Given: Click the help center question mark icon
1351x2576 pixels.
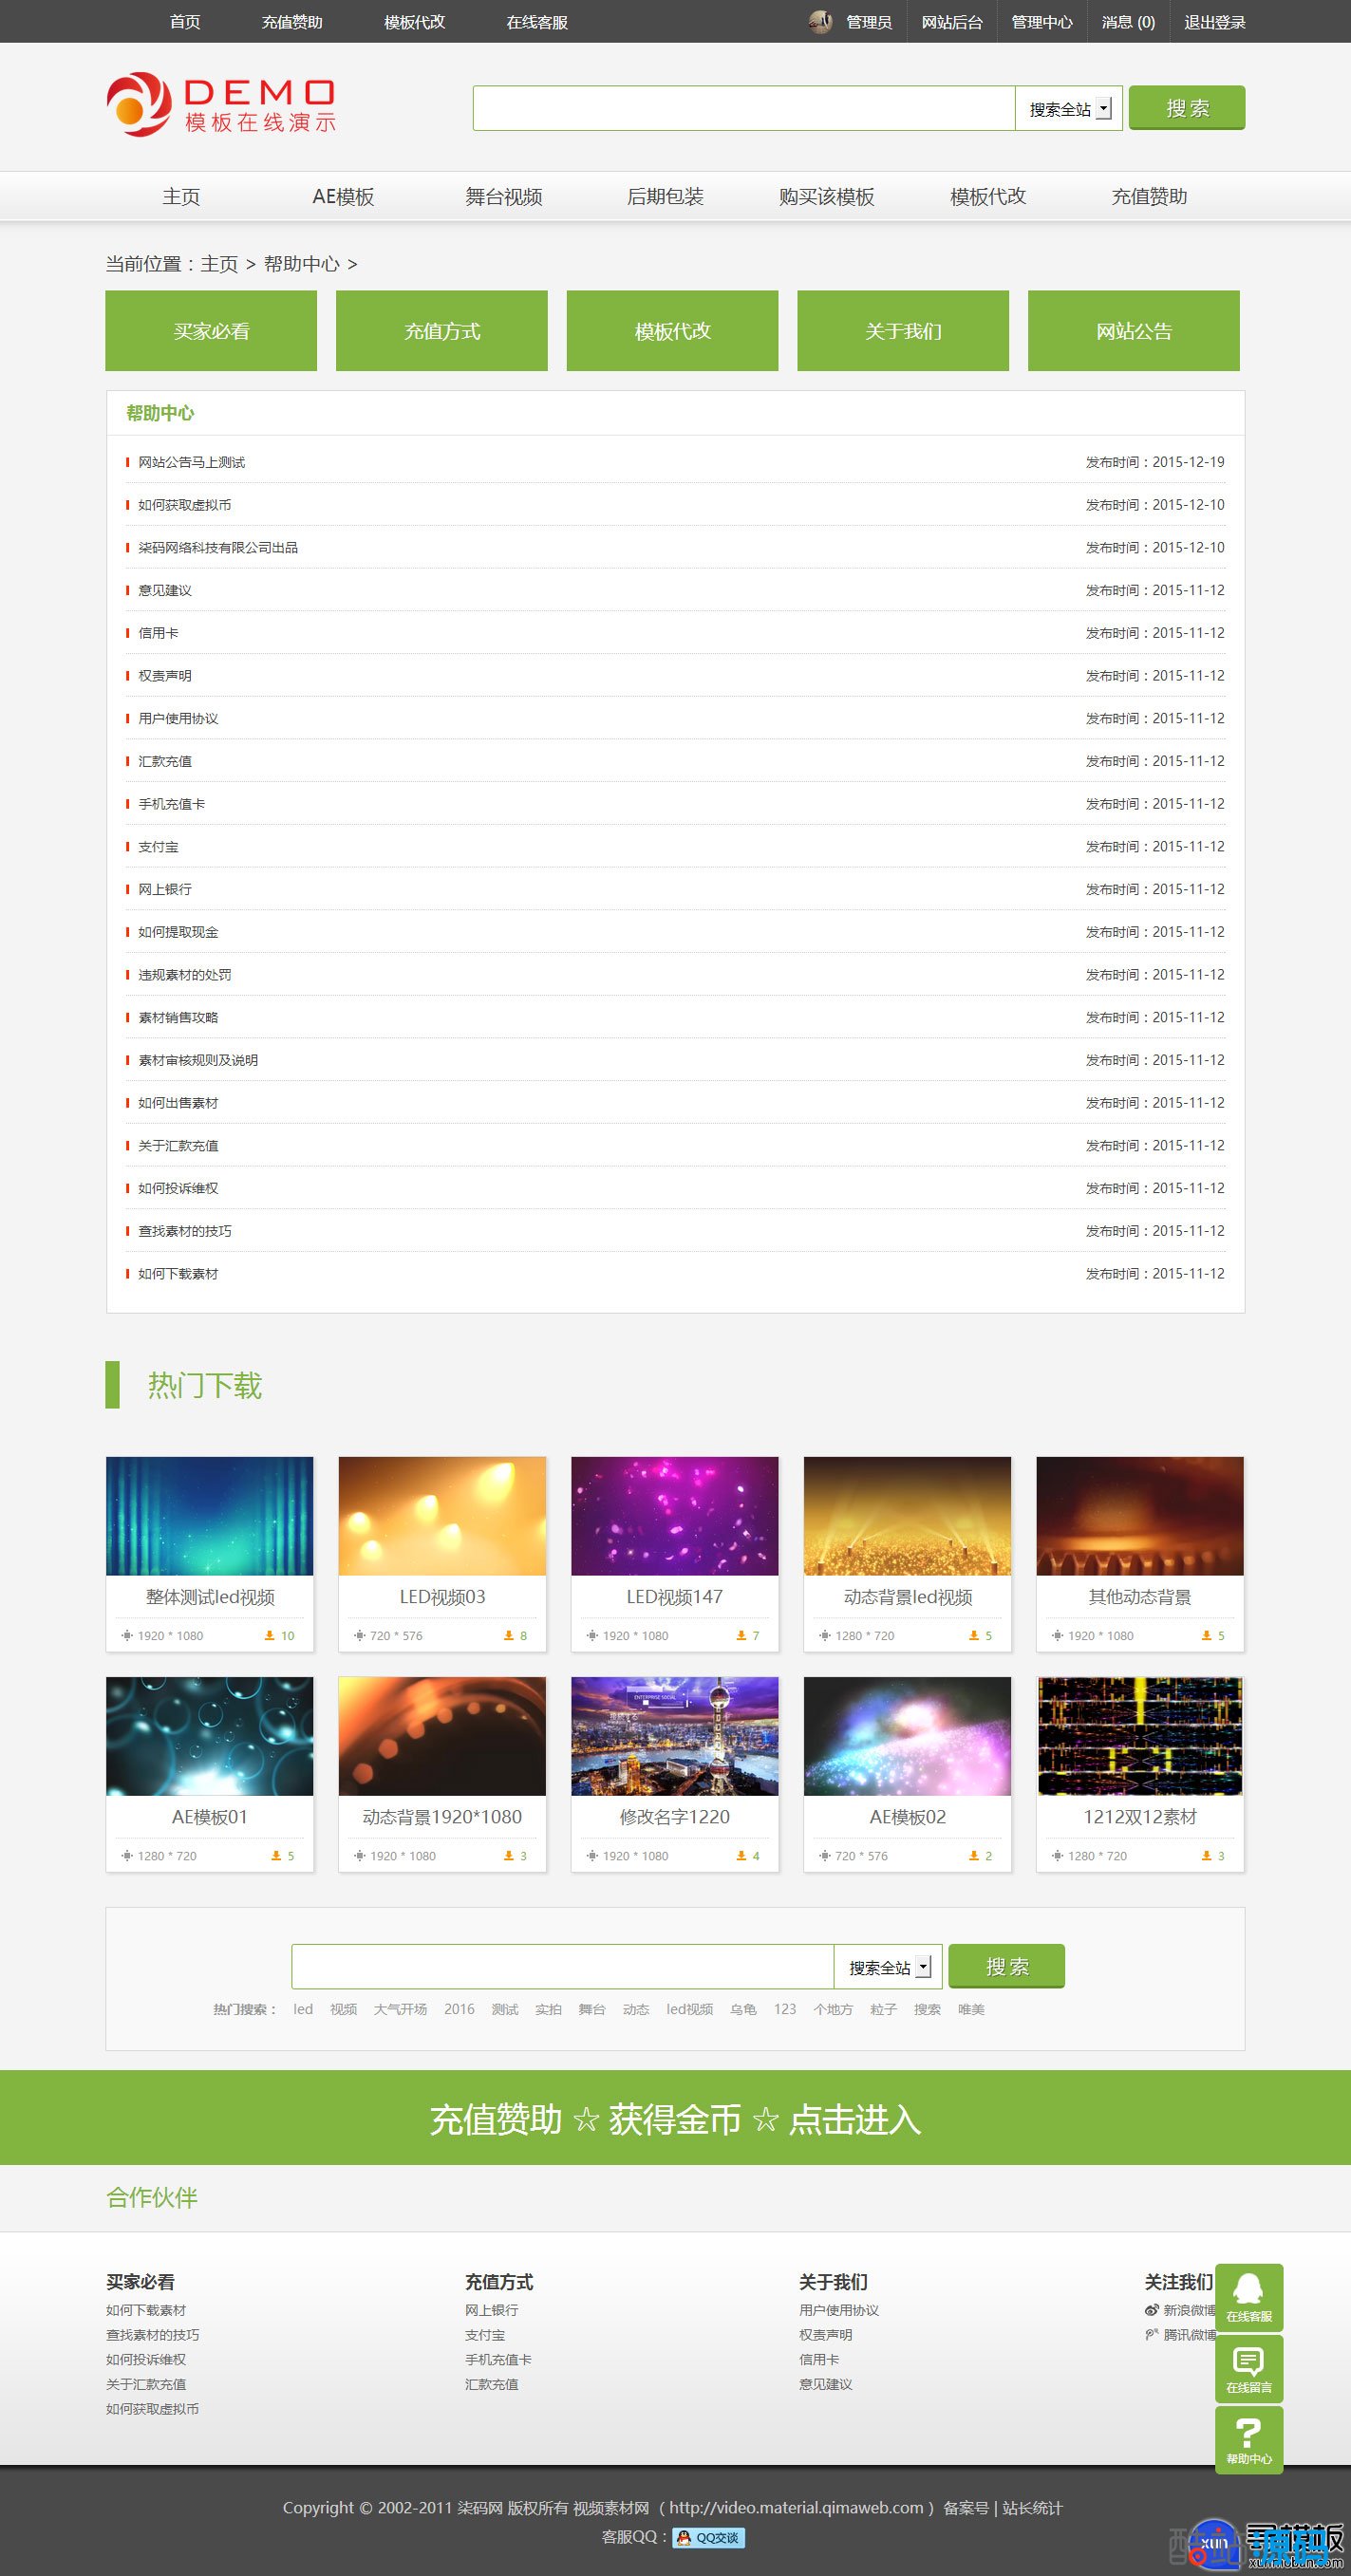Looking at the screenshot, I should click(x=1248, y=2439).
